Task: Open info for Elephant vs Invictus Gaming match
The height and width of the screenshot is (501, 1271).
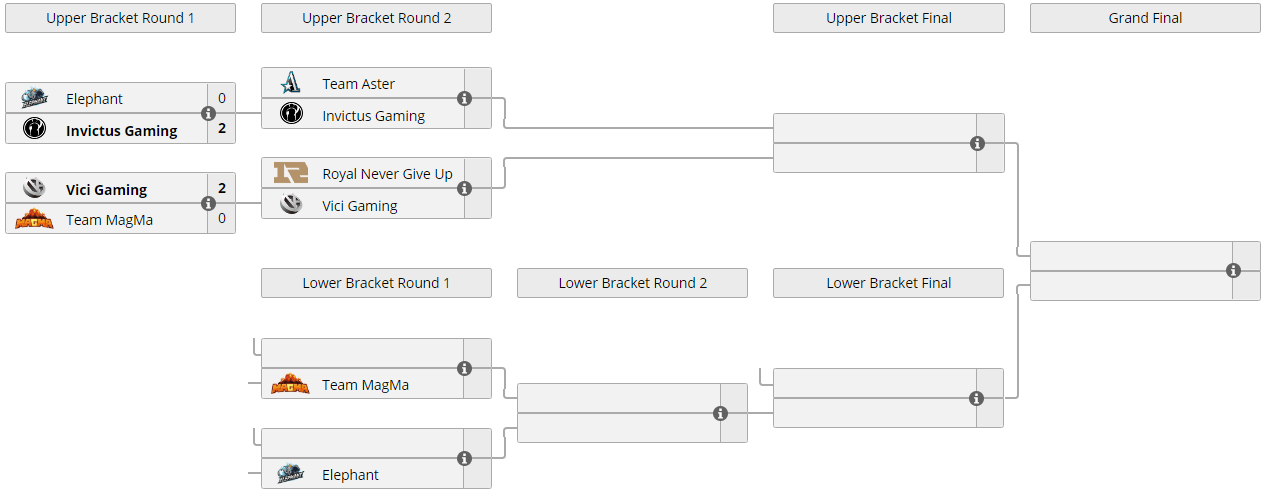Action: point(208,114)
